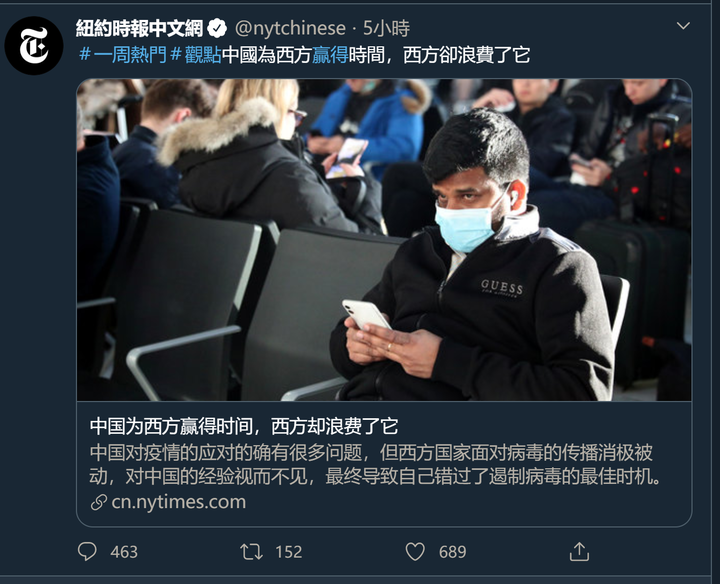Click the 689 likes count
The image size is (720, 584).
[x=452, y=552]
